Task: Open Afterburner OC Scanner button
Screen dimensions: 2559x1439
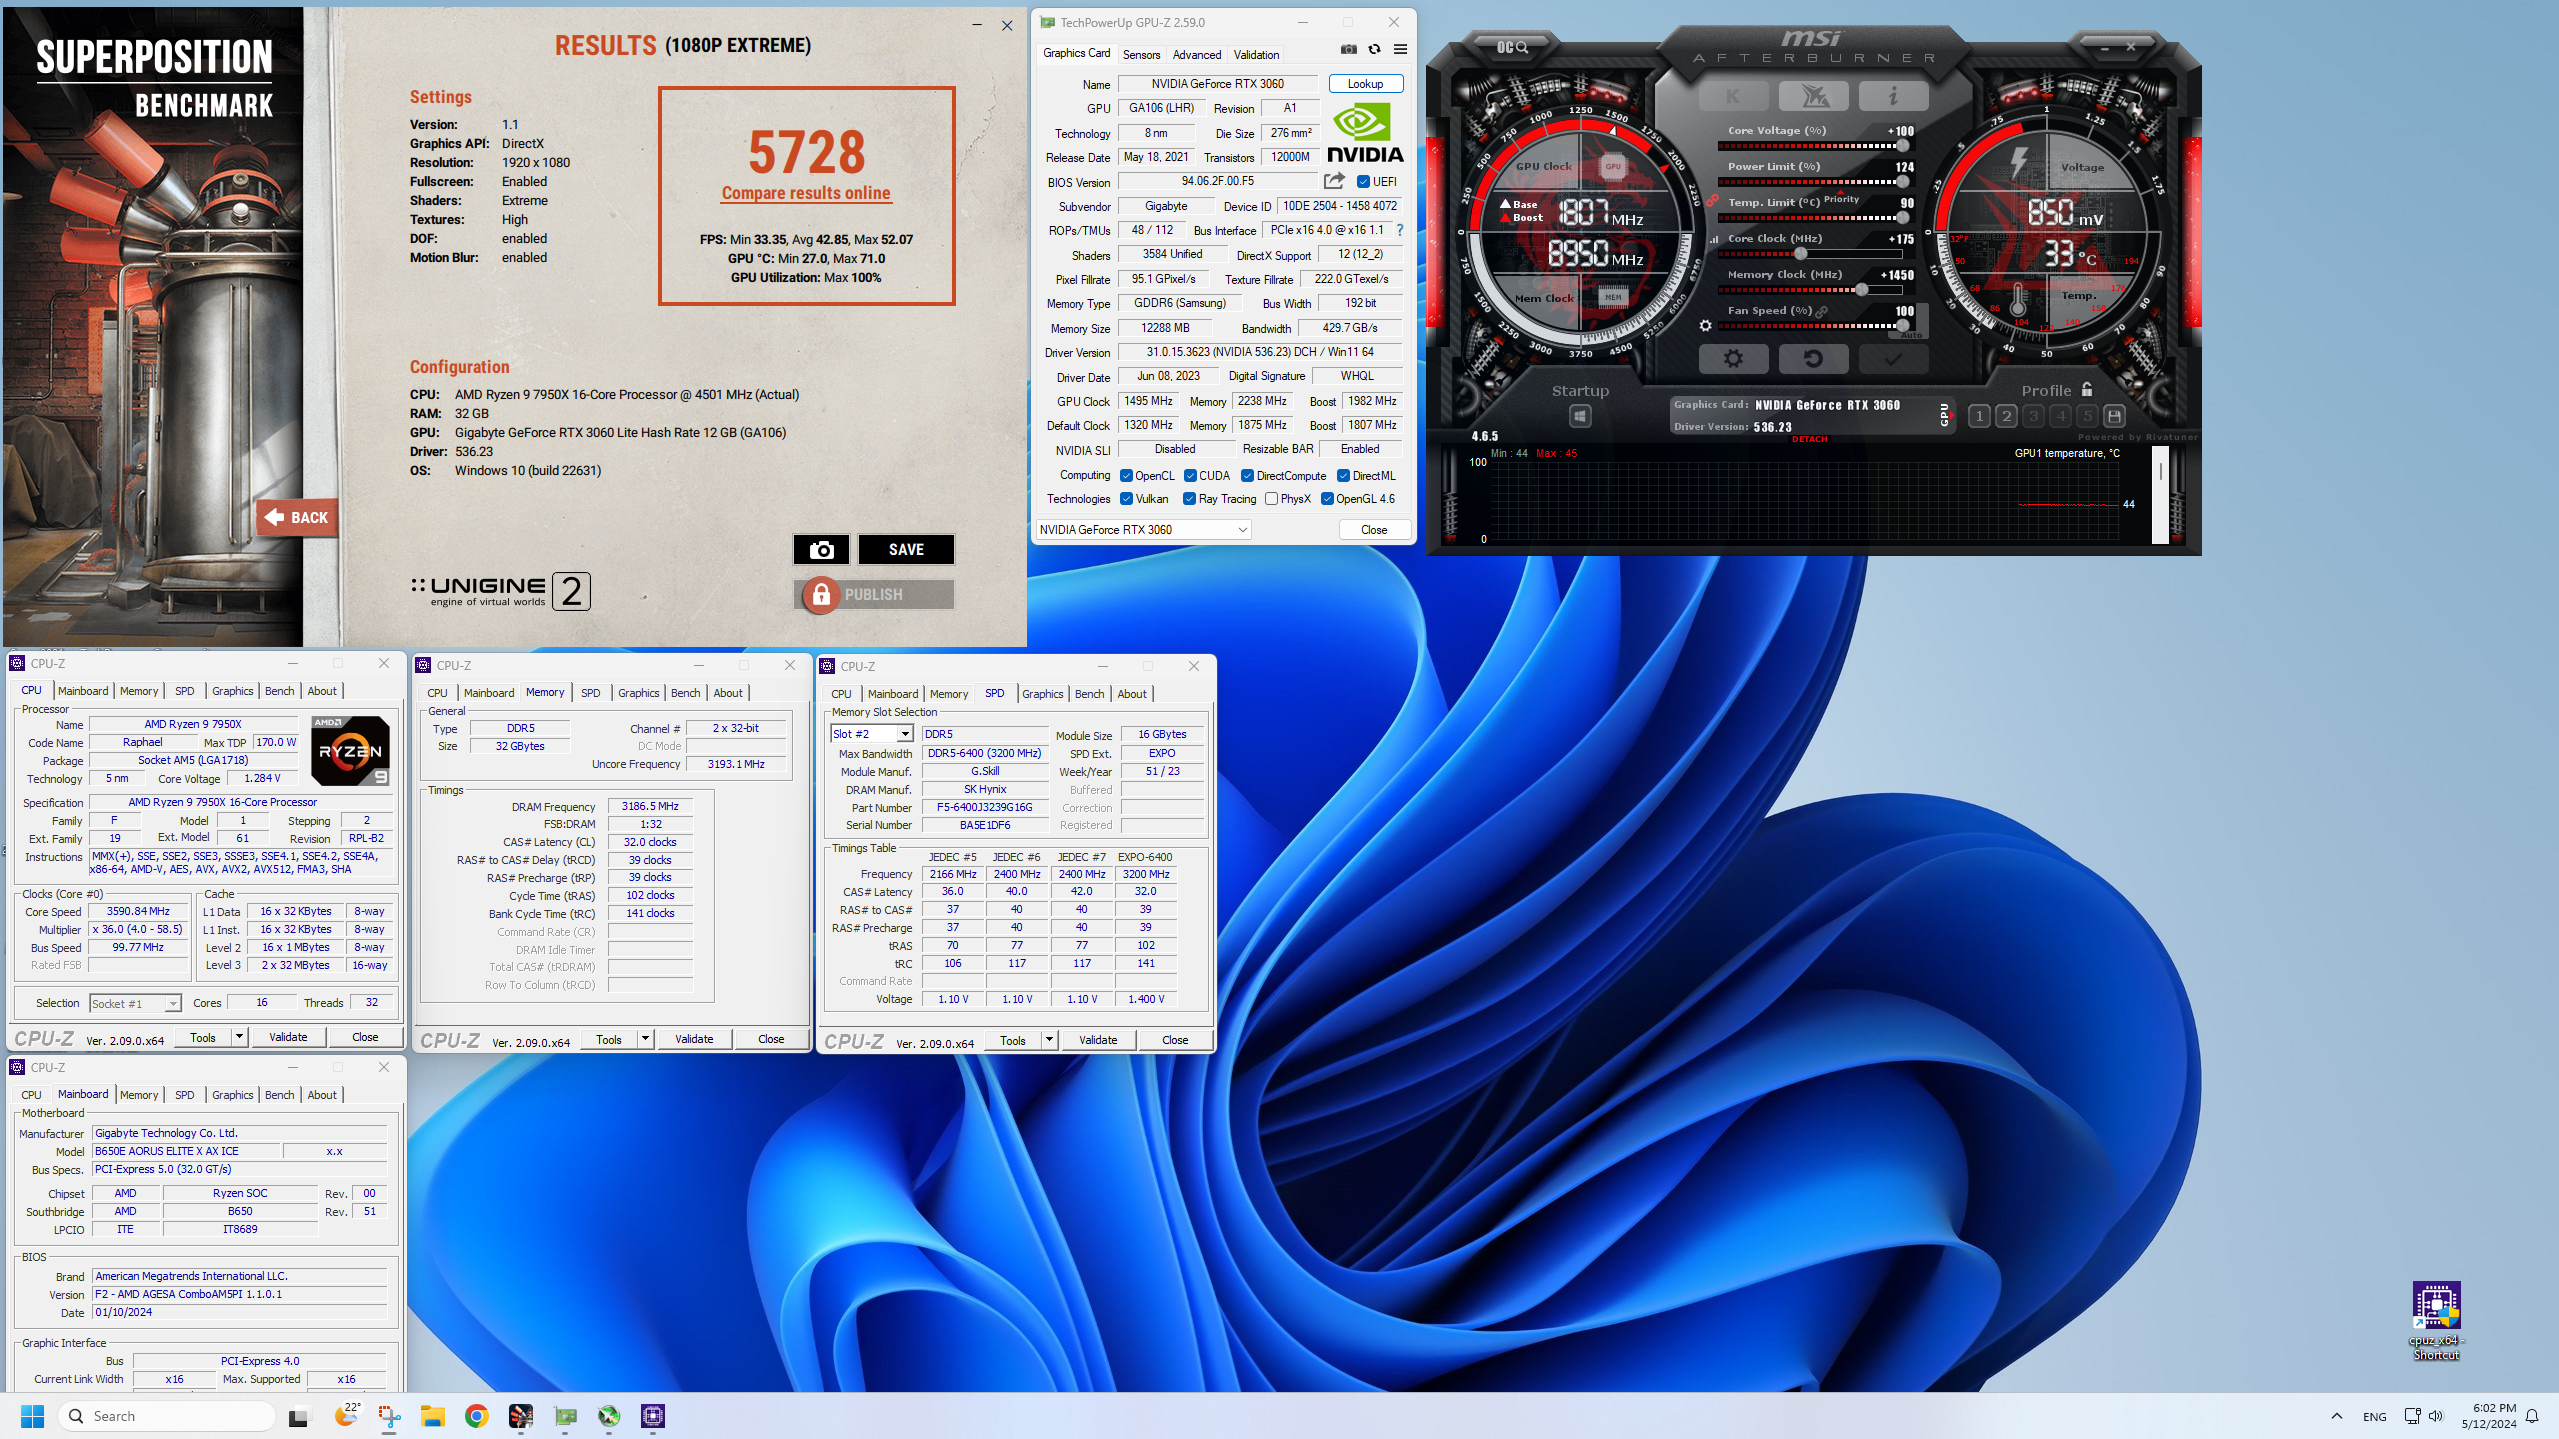Action: coord(1511,47)
